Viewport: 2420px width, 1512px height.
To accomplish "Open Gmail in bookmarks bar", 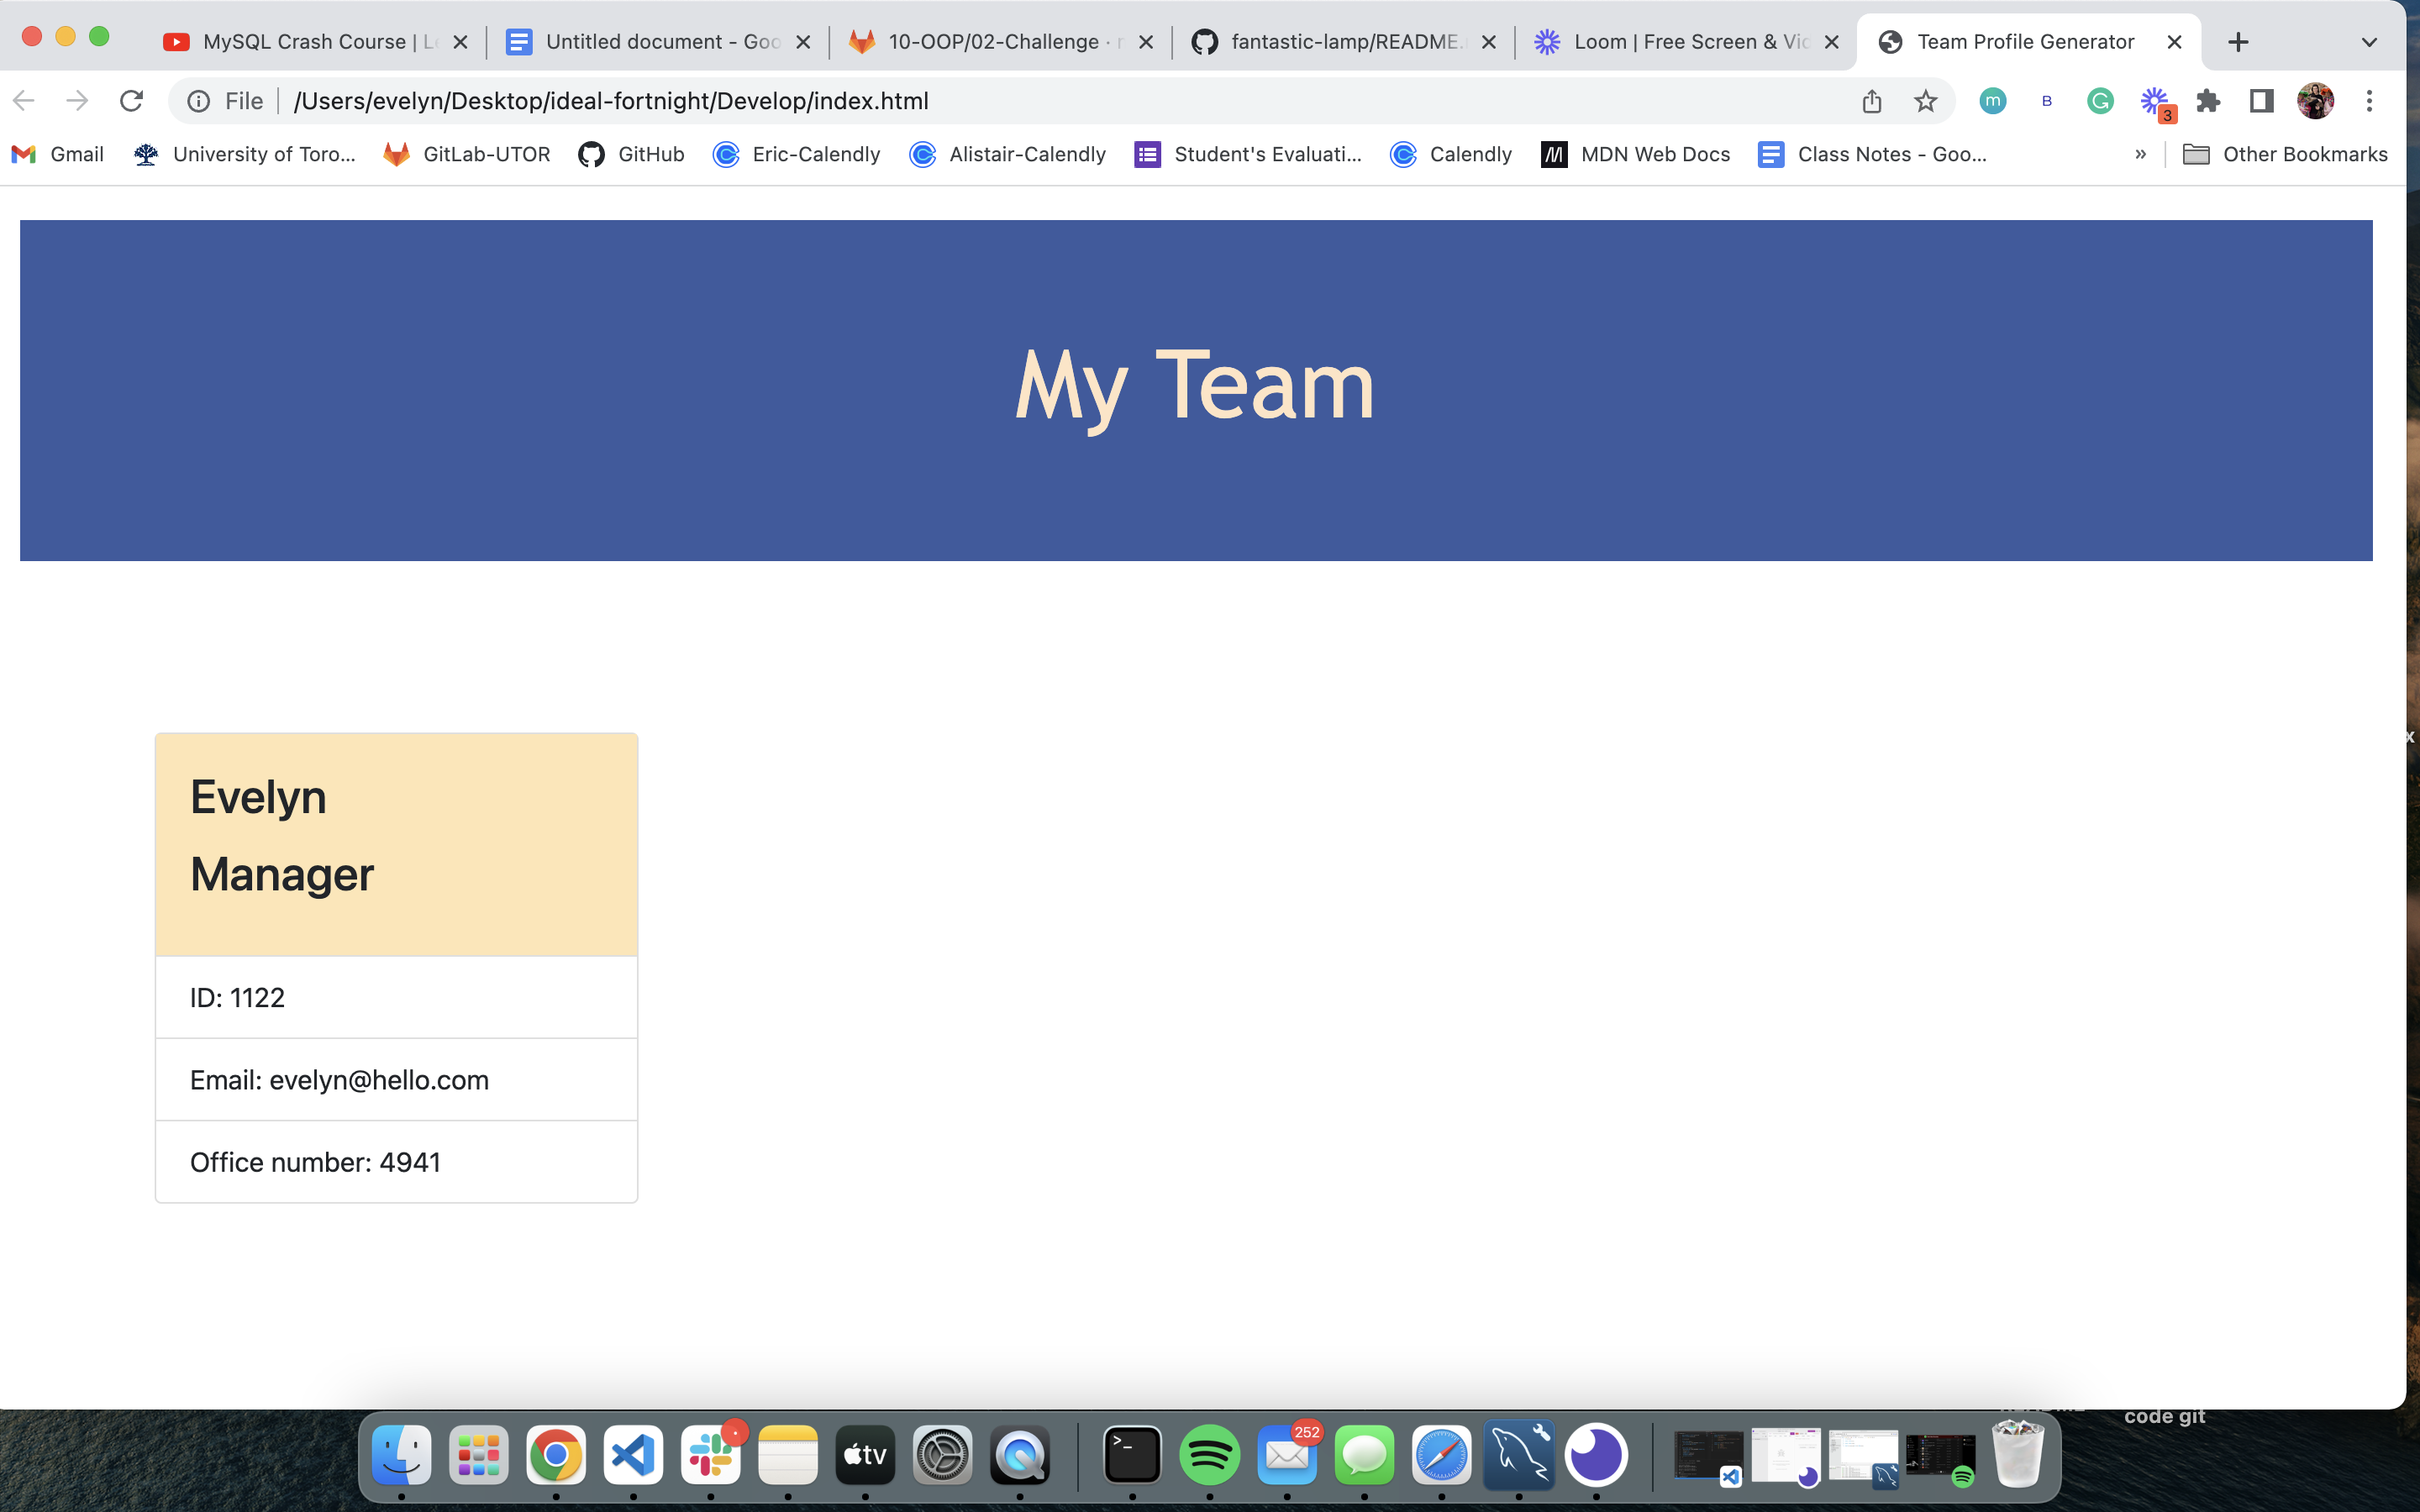I will [x=57, y=153].
